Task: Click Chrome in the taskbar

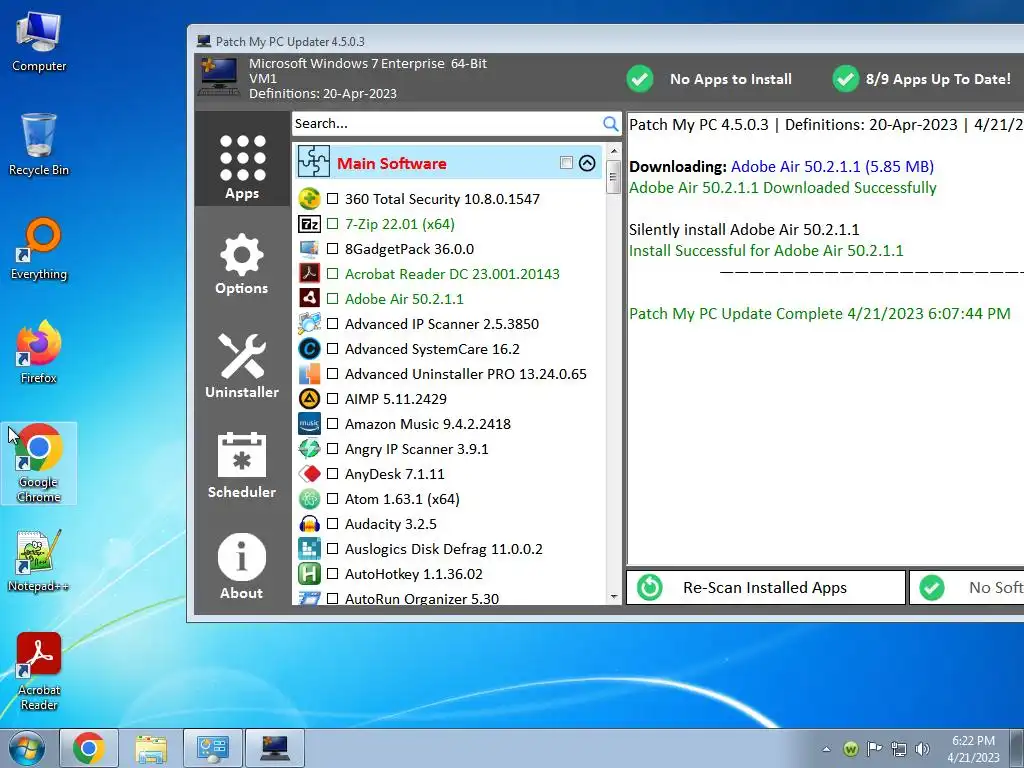Action: pos(88,748)
